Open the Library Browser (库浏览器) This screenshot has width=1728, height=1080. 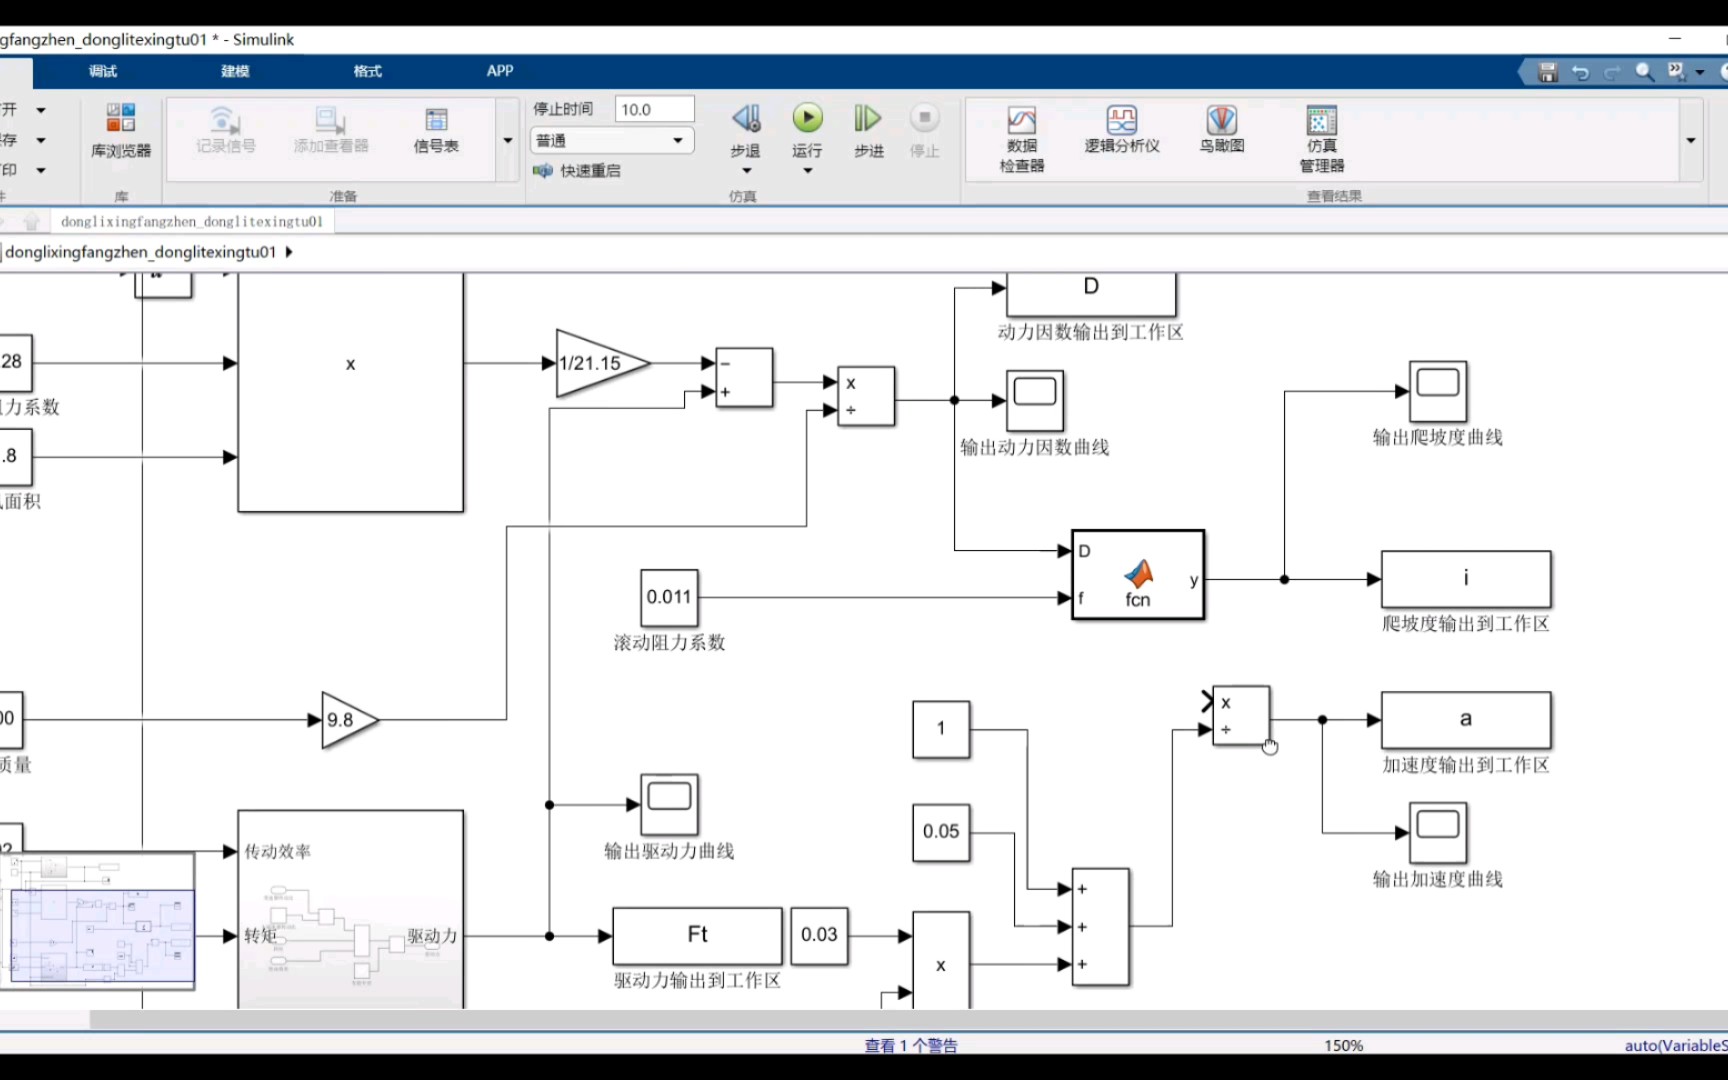pos(121,131)
